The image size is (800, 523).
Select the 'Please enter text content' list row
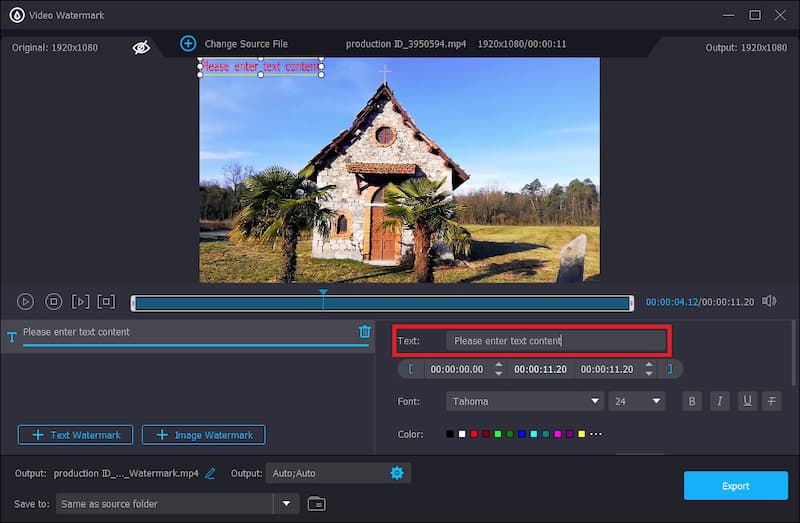(188, 335)
